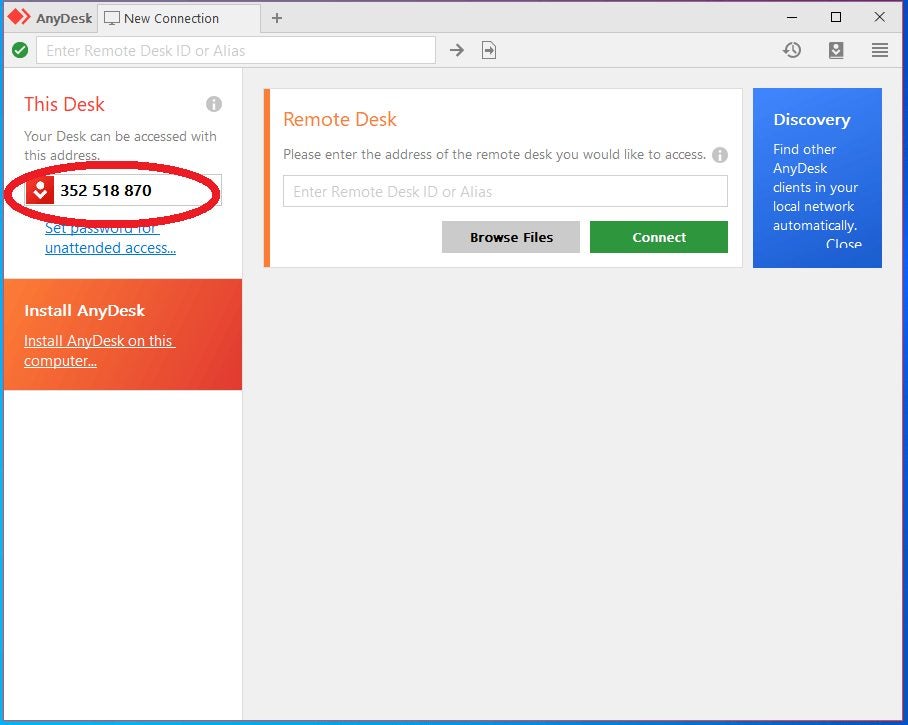This screenshot has width=908, height=725.
Task: Open the session history clock icon
Action: coord(792,50)
